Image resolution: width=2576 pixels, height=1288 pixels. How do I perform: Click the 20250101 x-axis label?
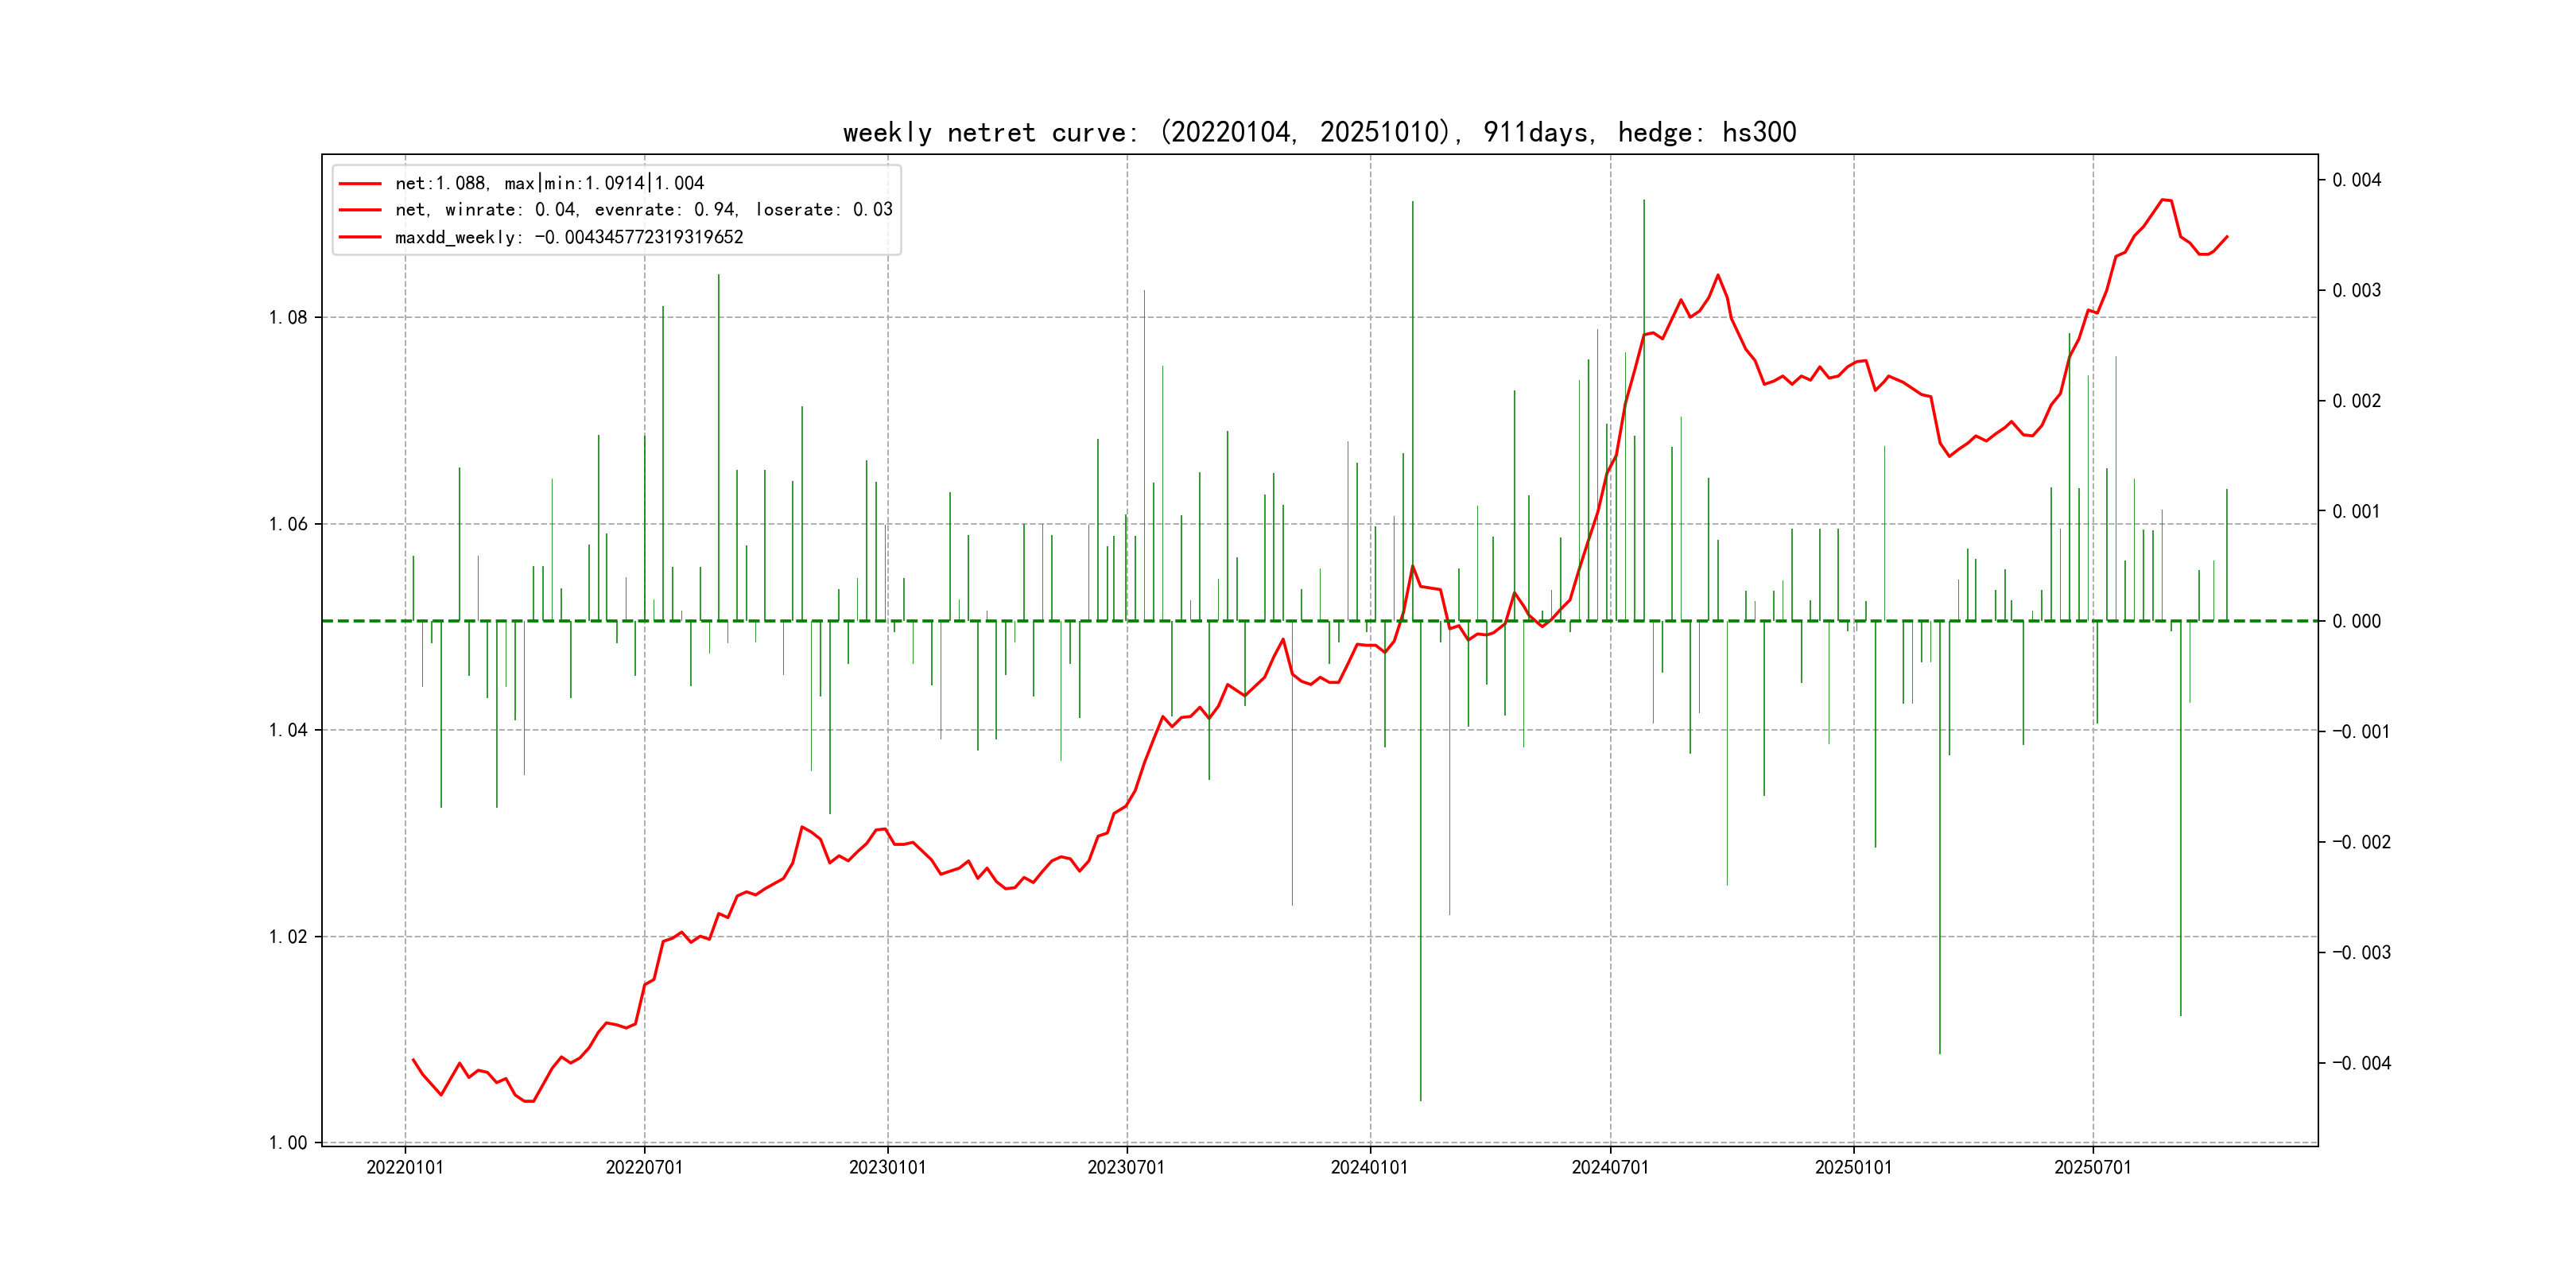[1853, 1167]
